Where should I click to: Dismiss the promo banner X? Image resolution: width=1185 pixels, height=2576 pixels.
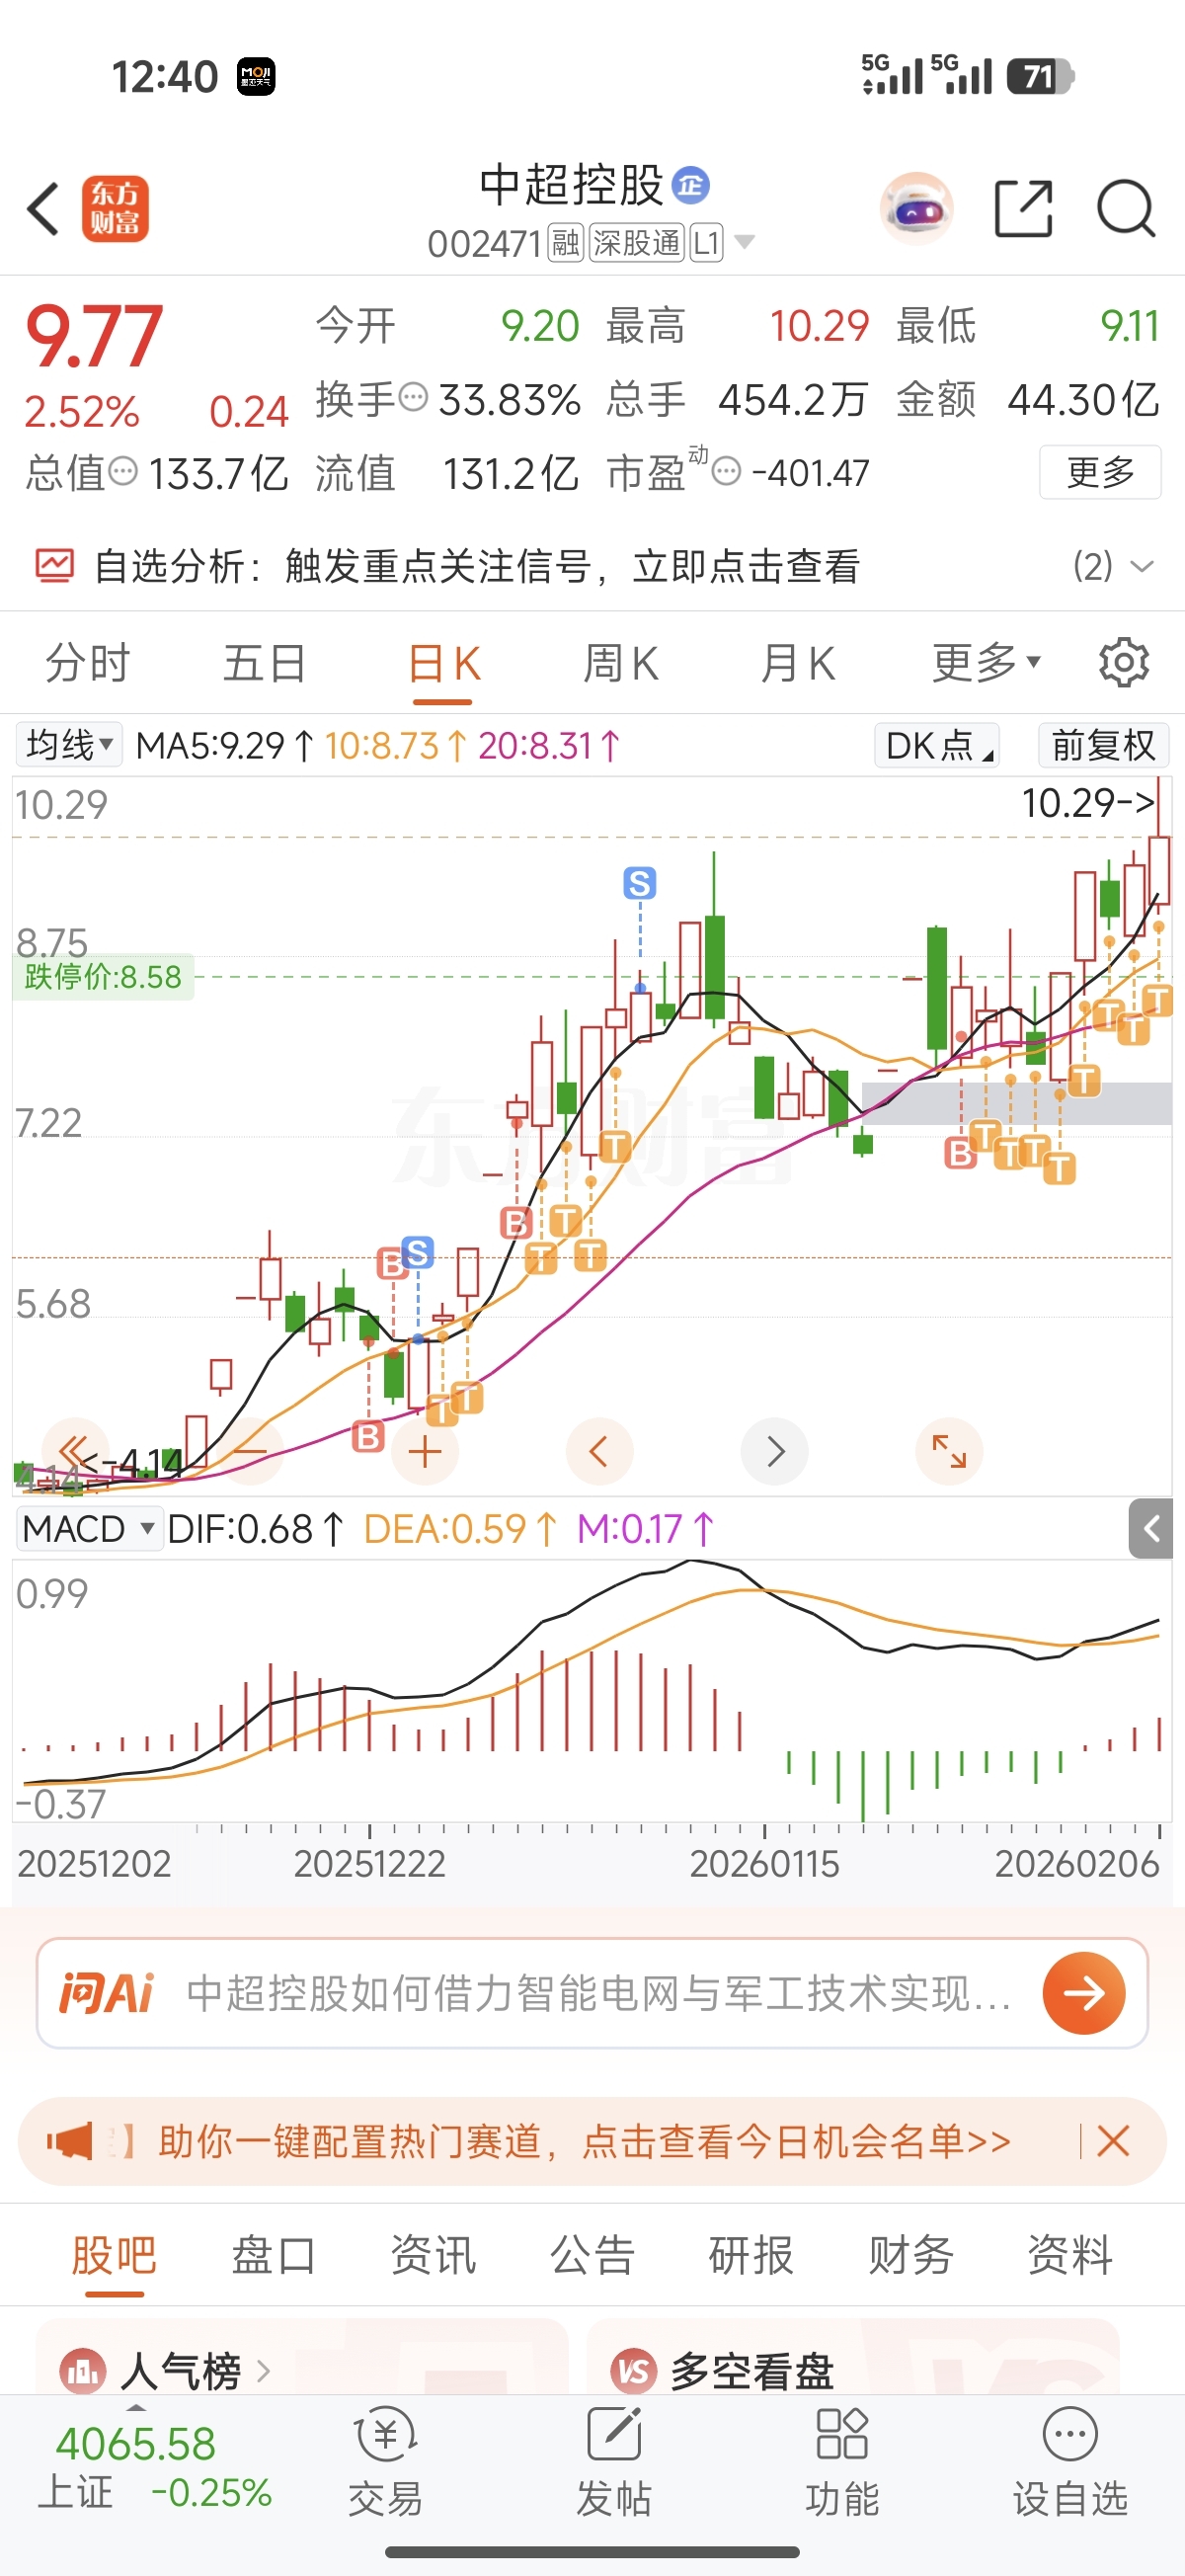pos(1113,2141)
